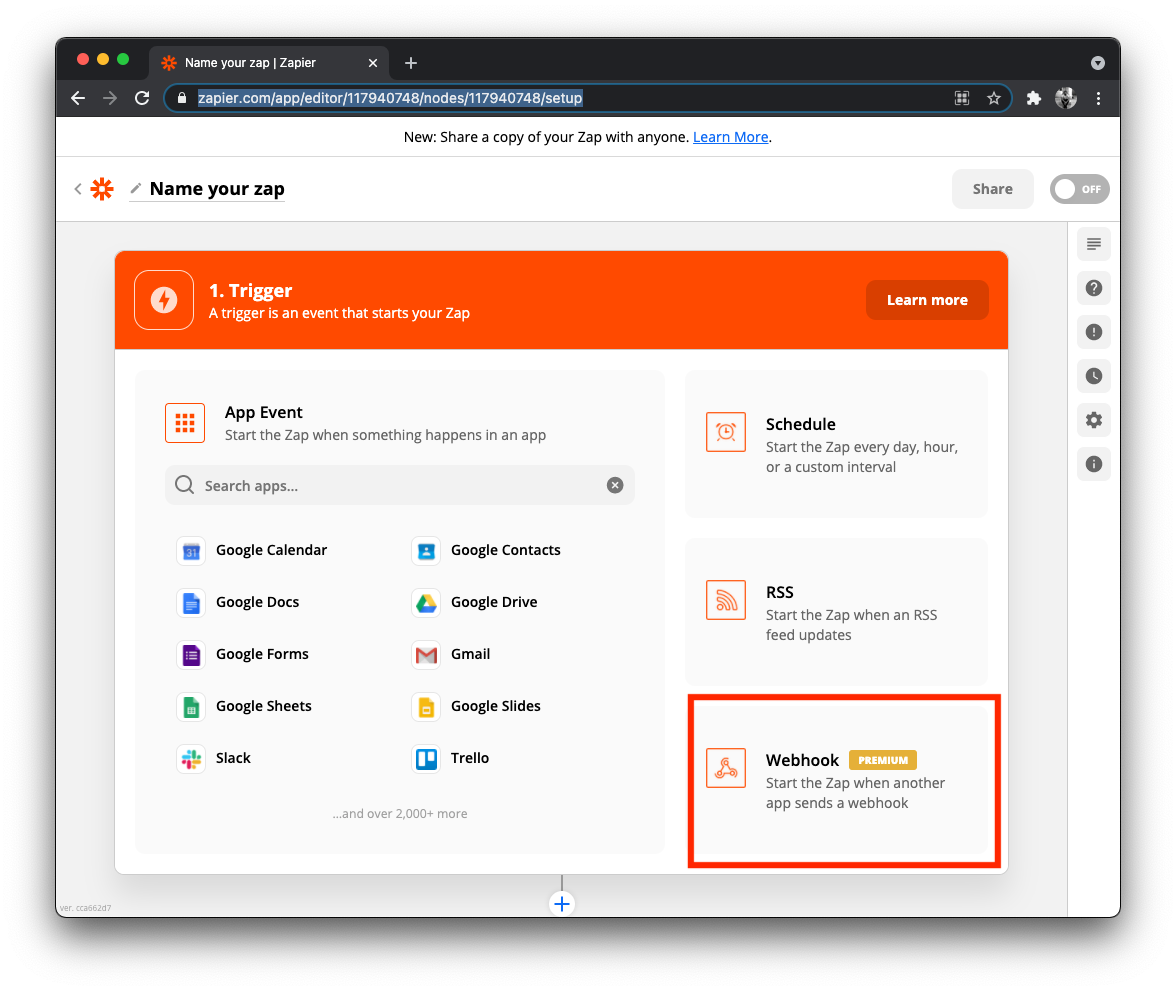Select the browser tab Name your zap | Zapier

pos(268,63)
